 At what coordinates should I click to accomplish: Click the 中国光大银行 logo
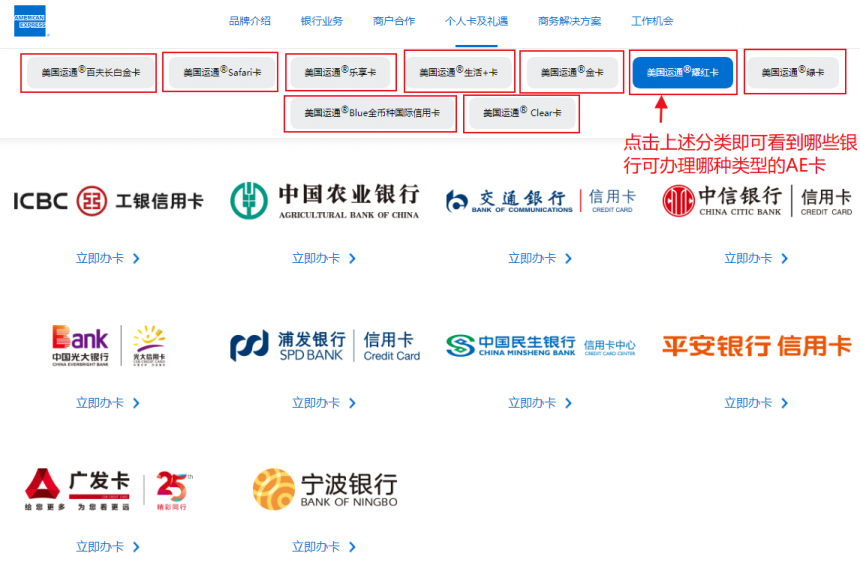[109, 346]
